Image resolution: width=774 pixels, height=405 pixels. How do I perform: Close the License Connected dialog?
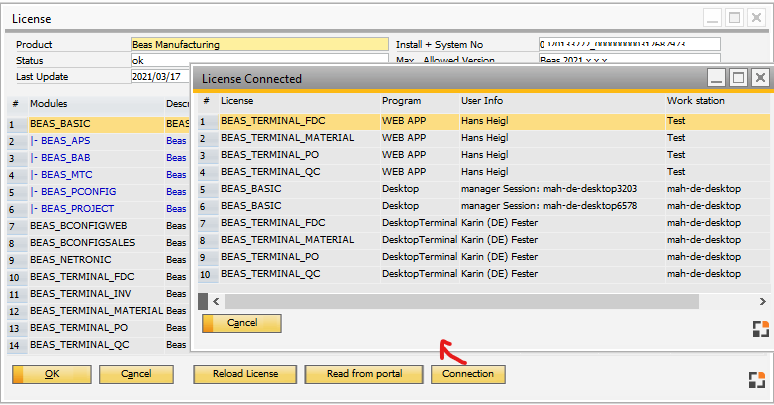coord(760,77)
